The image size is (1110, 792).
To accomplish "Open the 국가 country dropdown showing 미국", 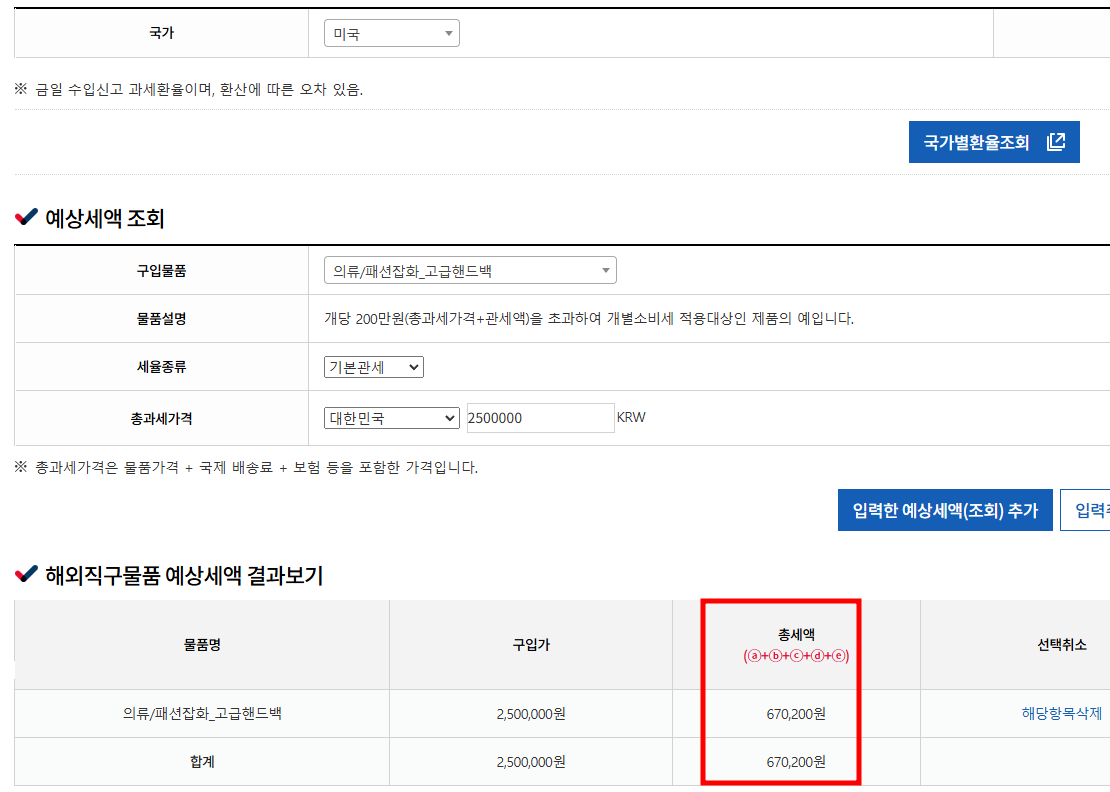I will tap(390, 32).
